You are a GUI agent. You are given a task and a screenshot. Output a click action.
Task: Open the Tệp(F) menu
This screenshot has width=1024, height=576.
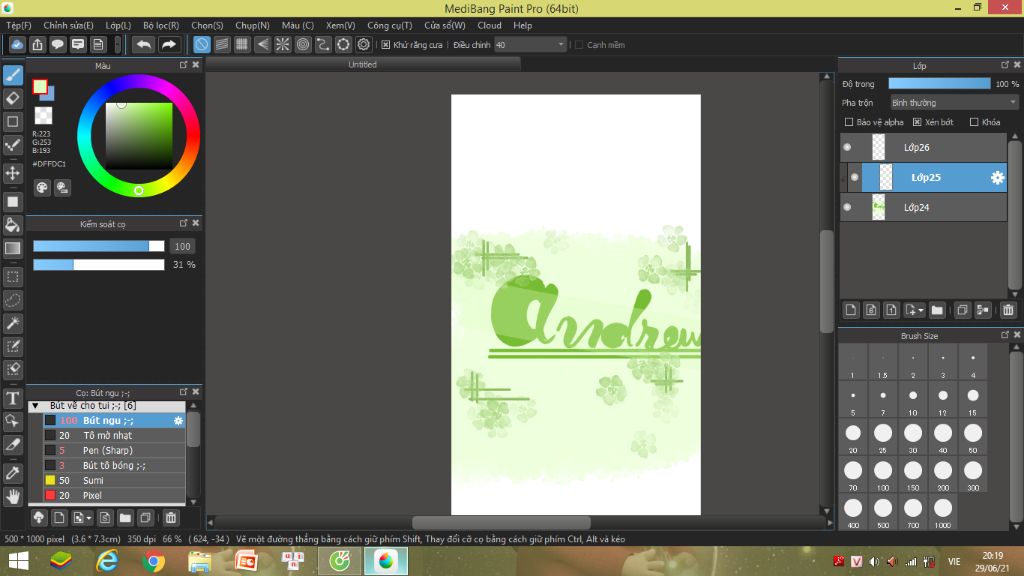pos(19,25)
